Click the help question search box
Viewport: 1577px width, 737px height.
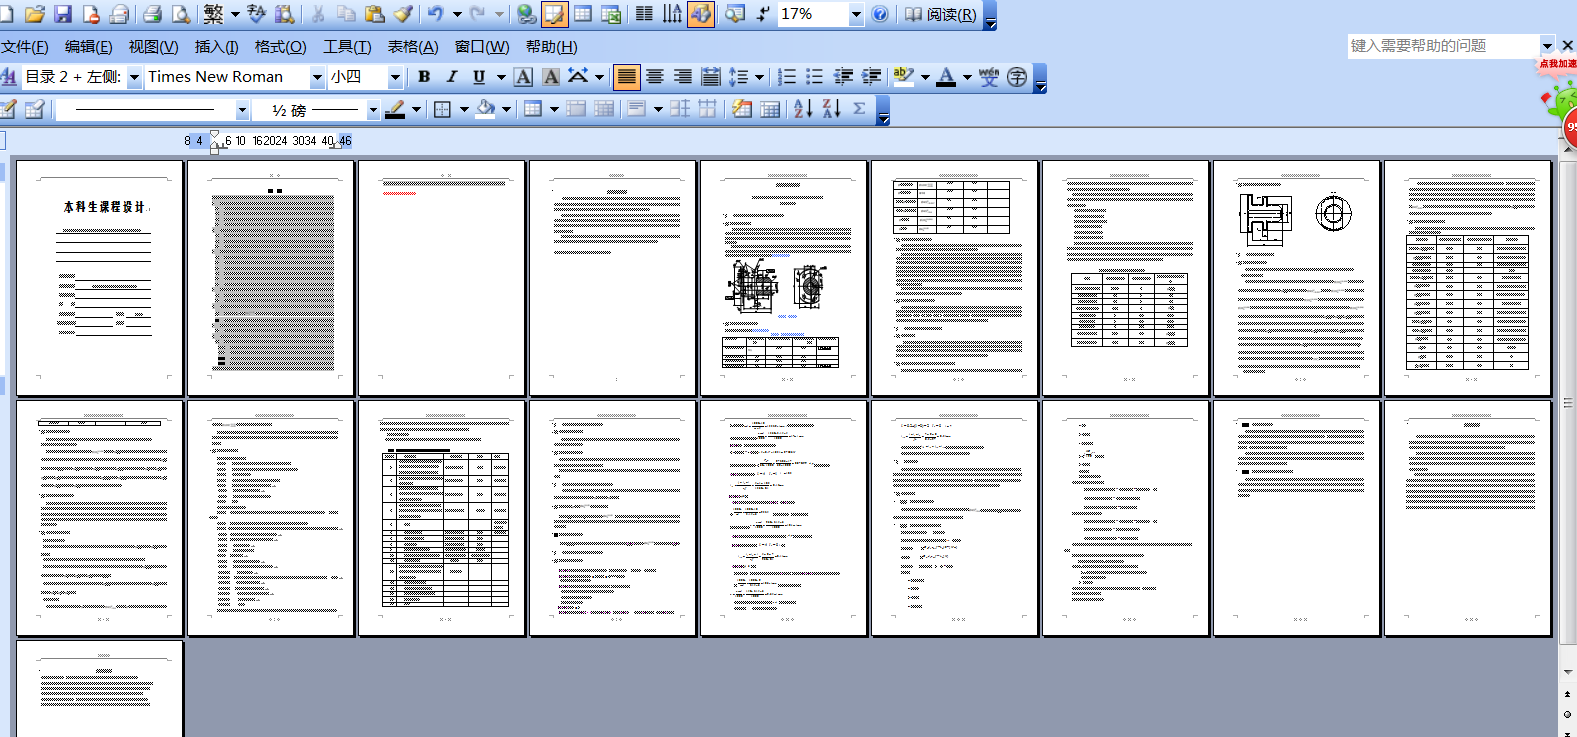1443,46
